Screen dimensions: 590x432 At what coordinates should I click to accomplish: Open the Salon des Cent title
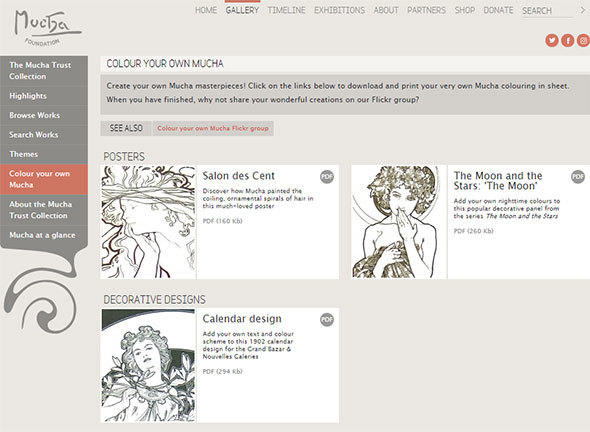tap(239, 176)
